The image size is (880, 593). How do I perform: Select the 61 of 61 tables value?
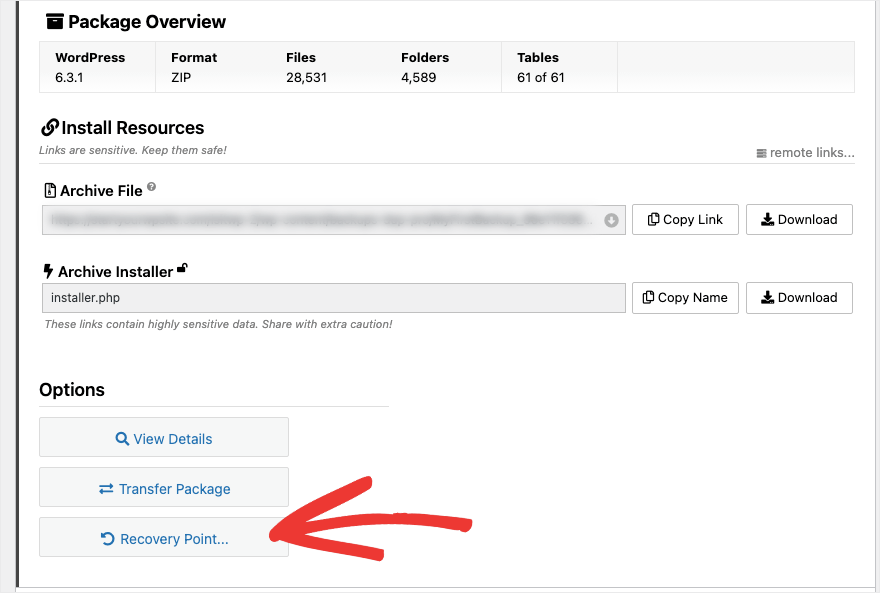[540, 77]
